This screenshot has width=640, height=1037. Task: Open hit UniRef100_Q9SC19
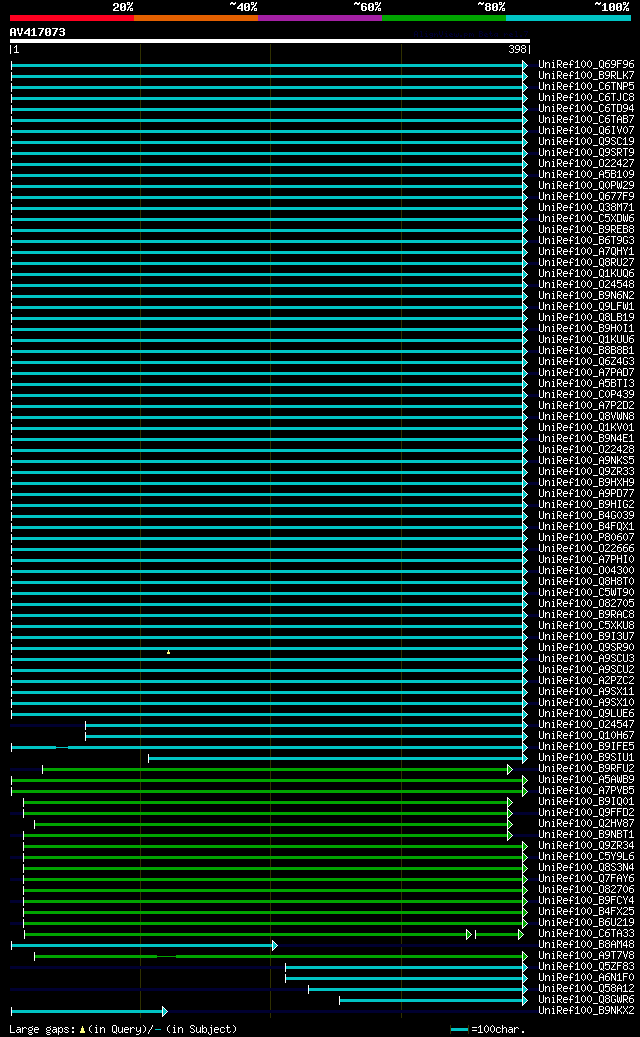586,142
